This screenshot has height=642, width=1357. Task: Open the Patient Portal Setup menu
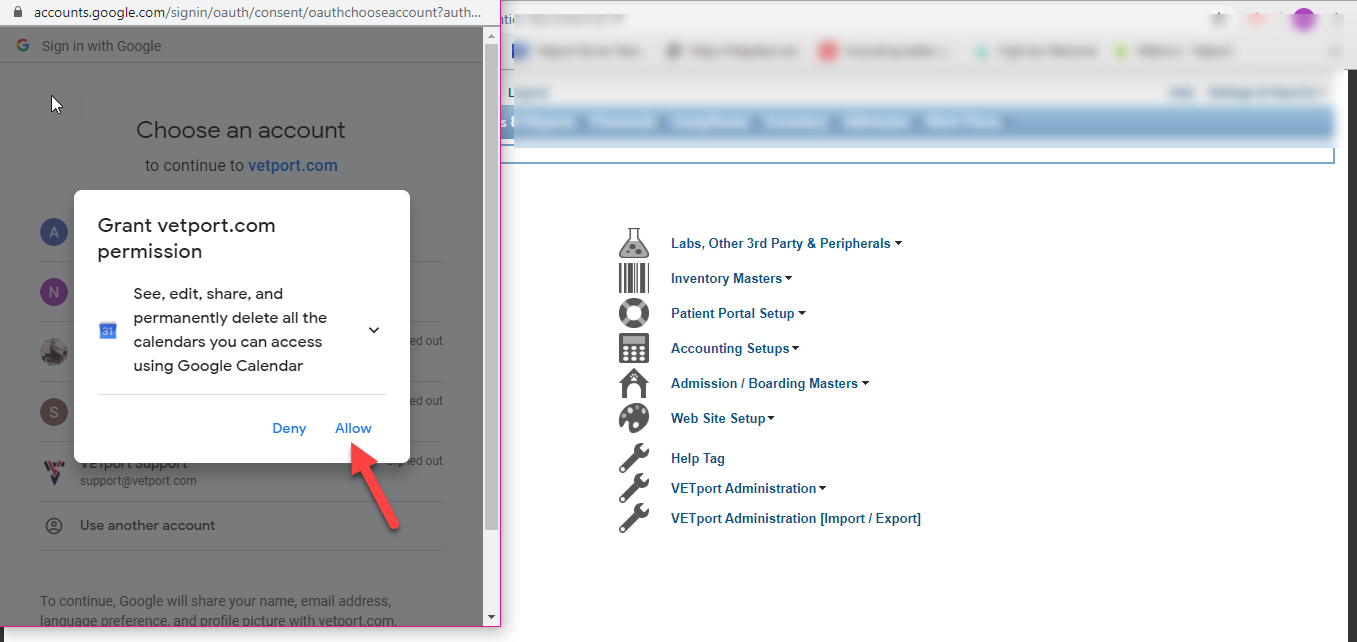coord(733,313)
